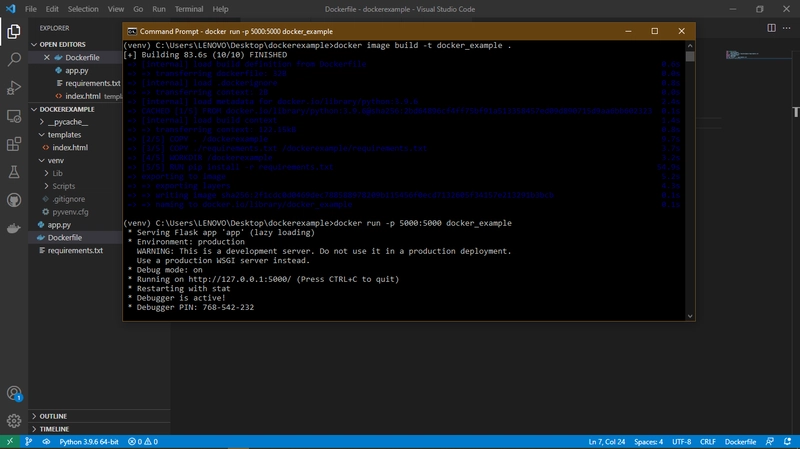The width and height of the screenshot is (800, 449).
Task: Click CRLF end-of-line selector in status bar
Action: 707,442
